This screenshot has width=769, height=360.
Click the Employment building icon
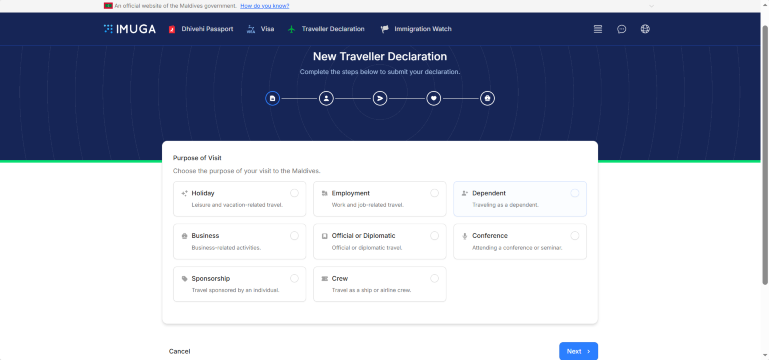(324, 193)
